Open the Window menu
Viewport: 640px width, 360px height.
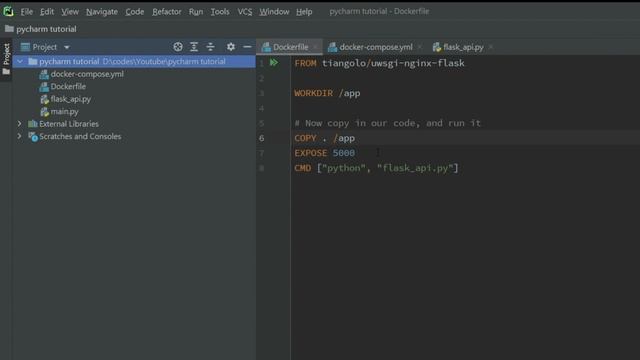tap(274, 12)
